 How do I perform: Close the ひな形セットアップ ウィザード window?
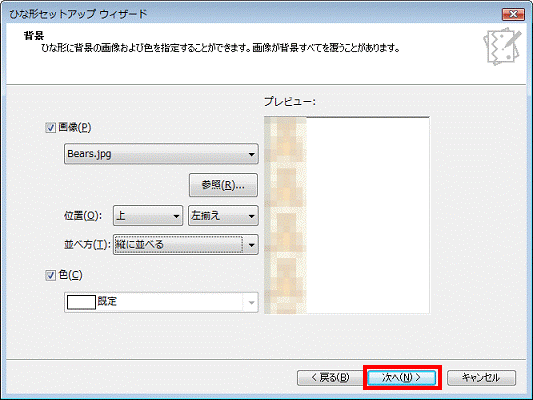513,14
